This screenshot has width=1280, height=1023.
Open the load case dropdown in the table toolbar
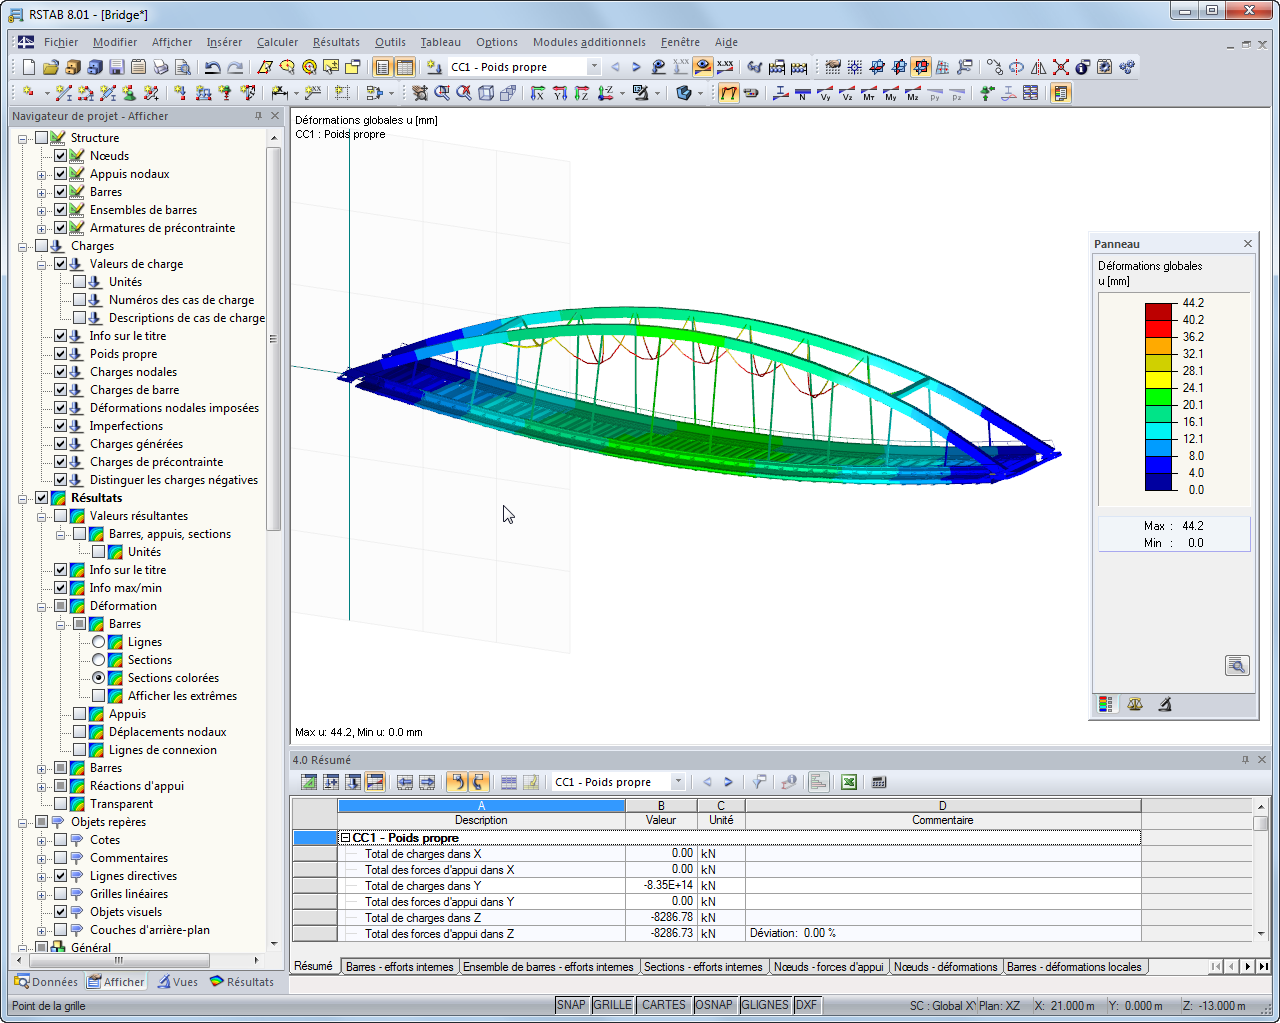tap(678, 782)
